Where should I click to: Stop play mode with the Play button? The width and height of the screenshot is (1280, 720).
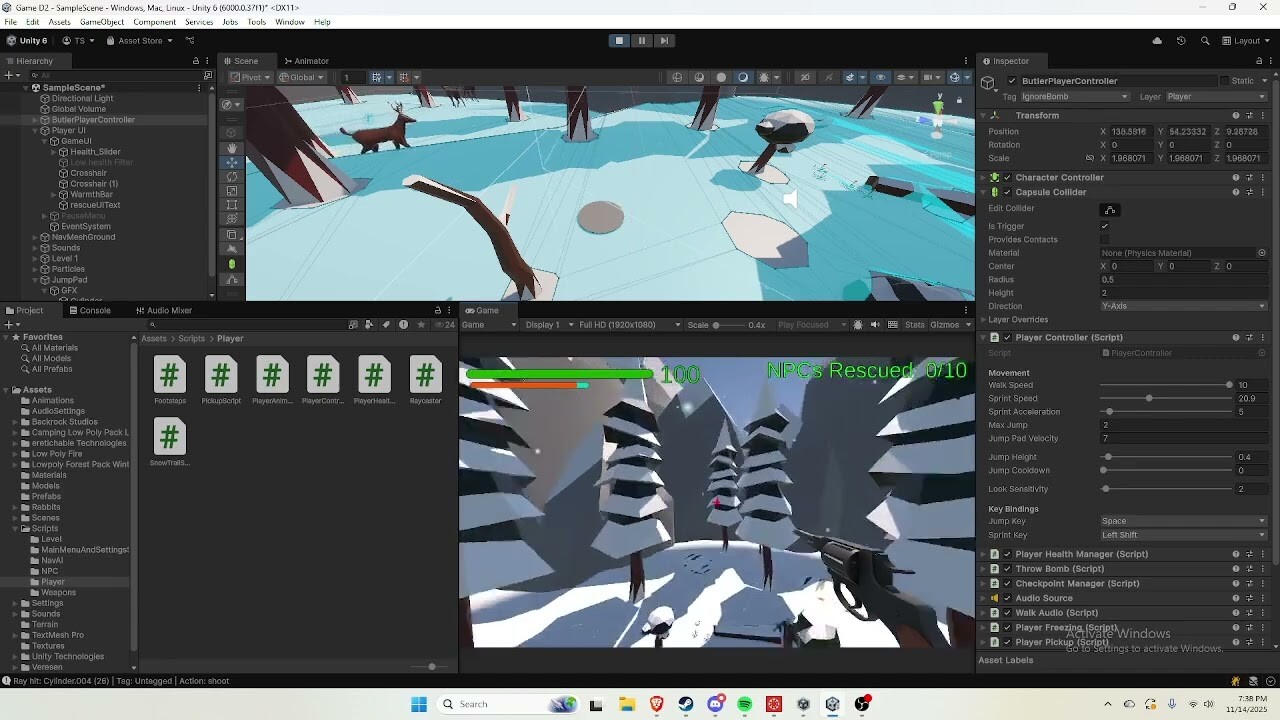tap(619, 41)
